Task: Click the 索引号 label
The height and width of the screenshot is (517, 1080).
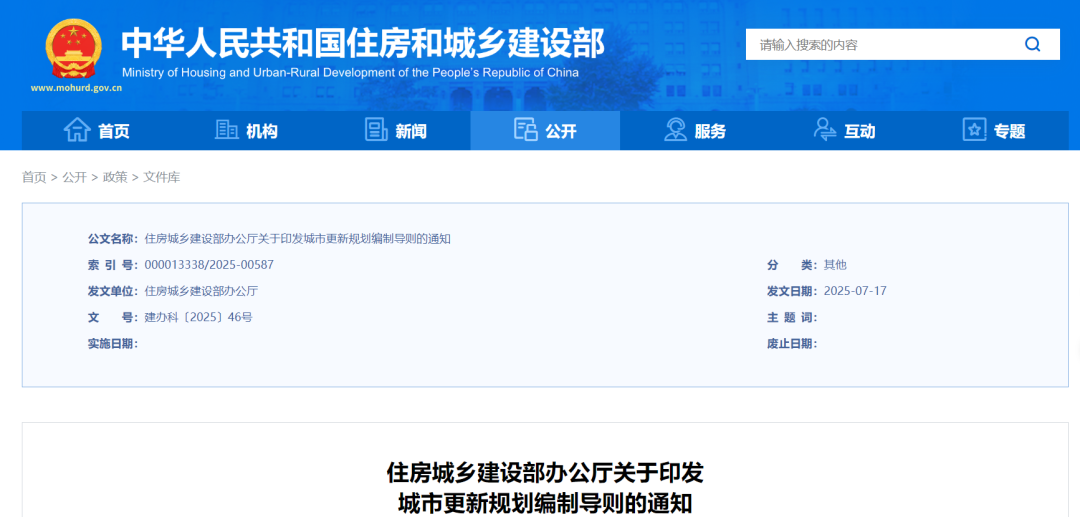Action: point(113,265)
